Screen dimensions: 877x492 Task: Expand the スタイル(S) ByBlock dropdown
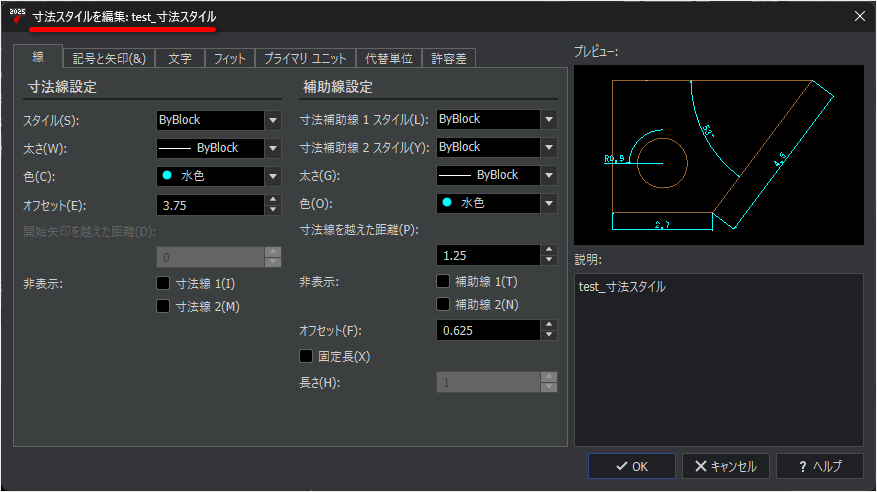pos(272,120)
